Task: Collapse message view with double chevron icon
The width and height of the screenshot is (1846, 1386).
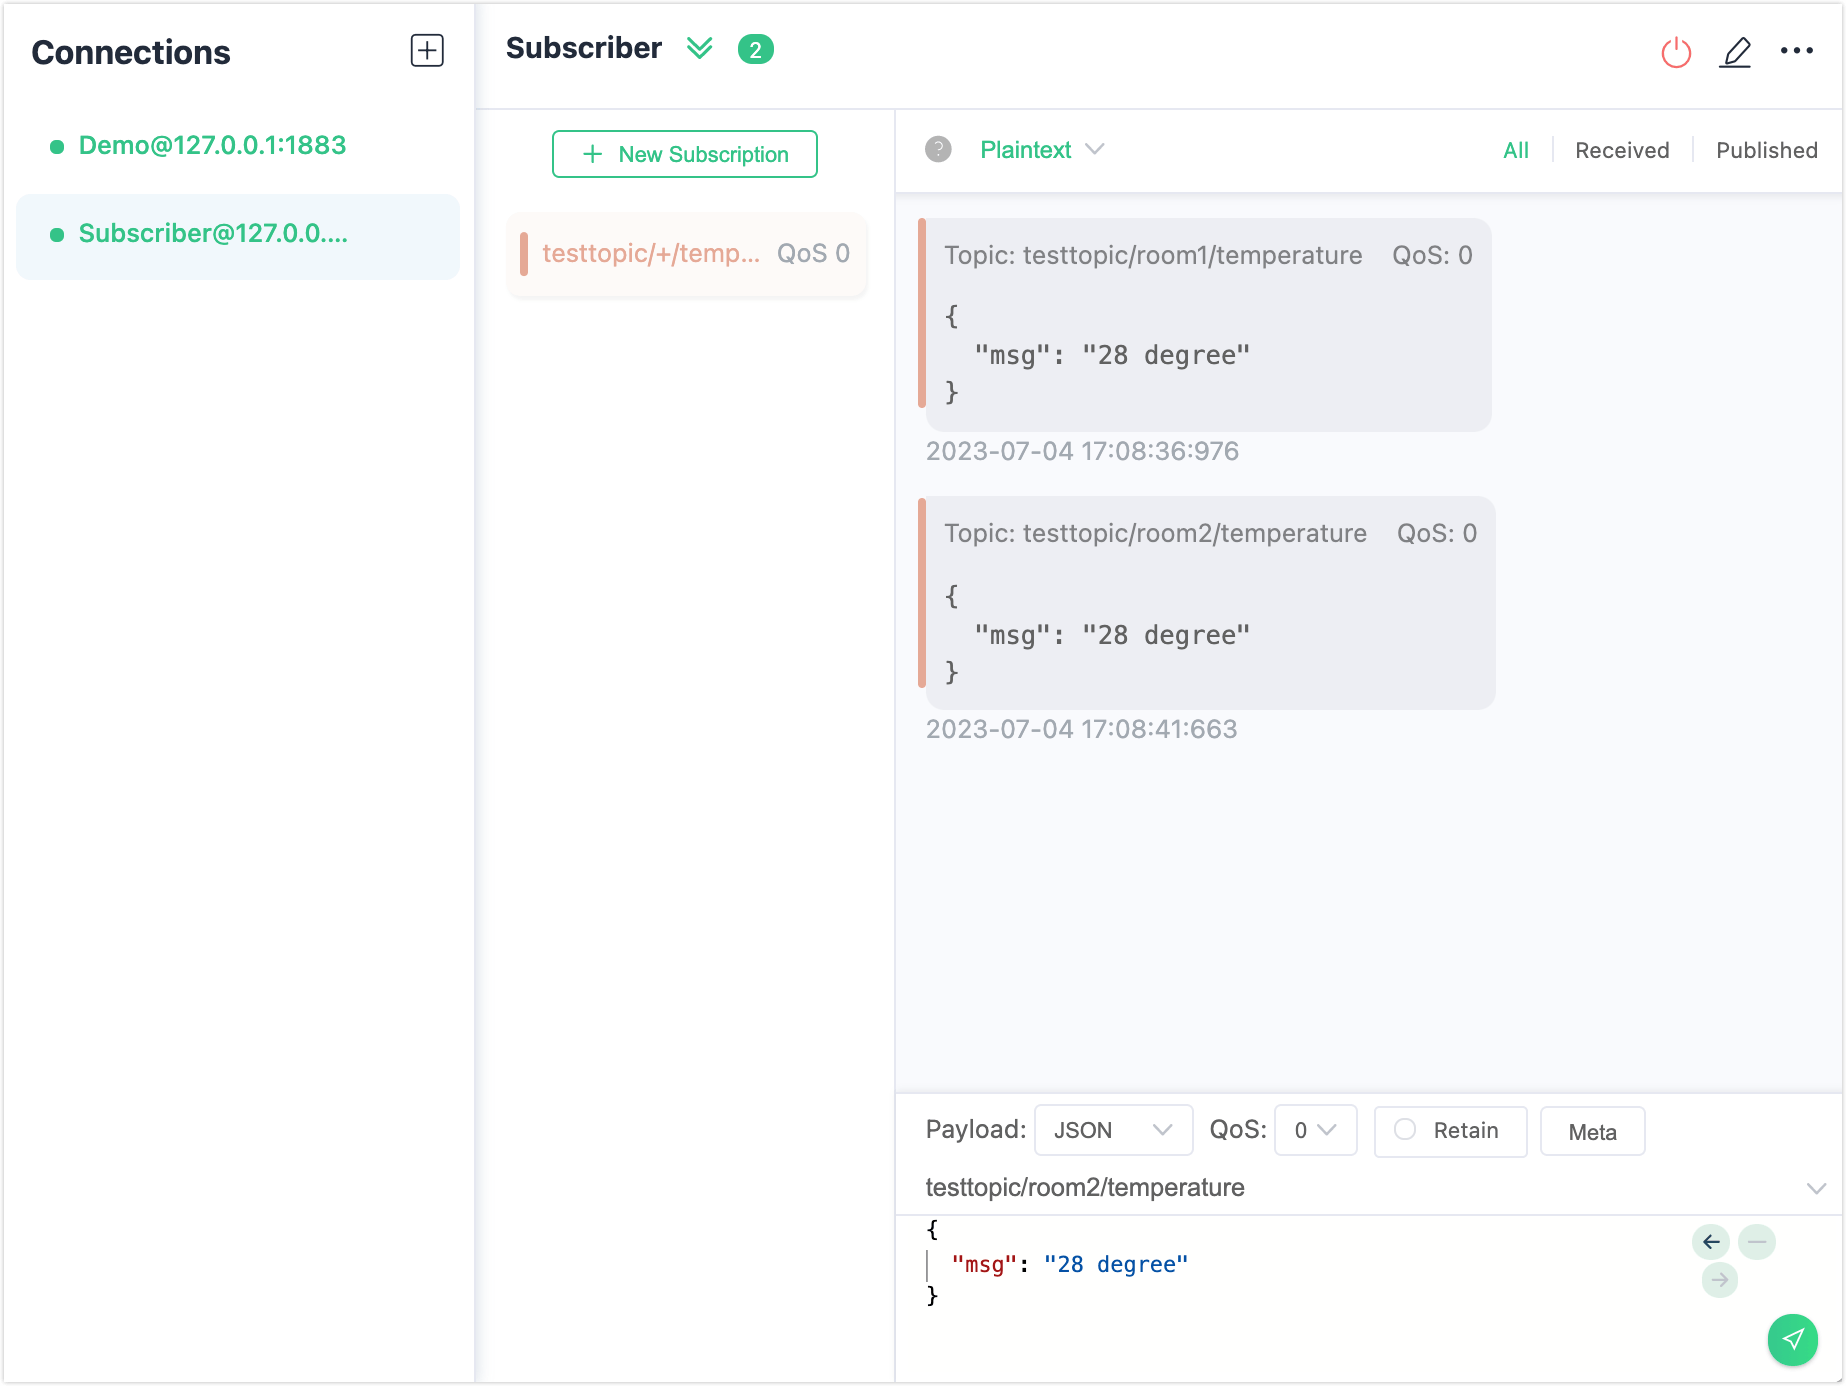Action: [700, 48]
